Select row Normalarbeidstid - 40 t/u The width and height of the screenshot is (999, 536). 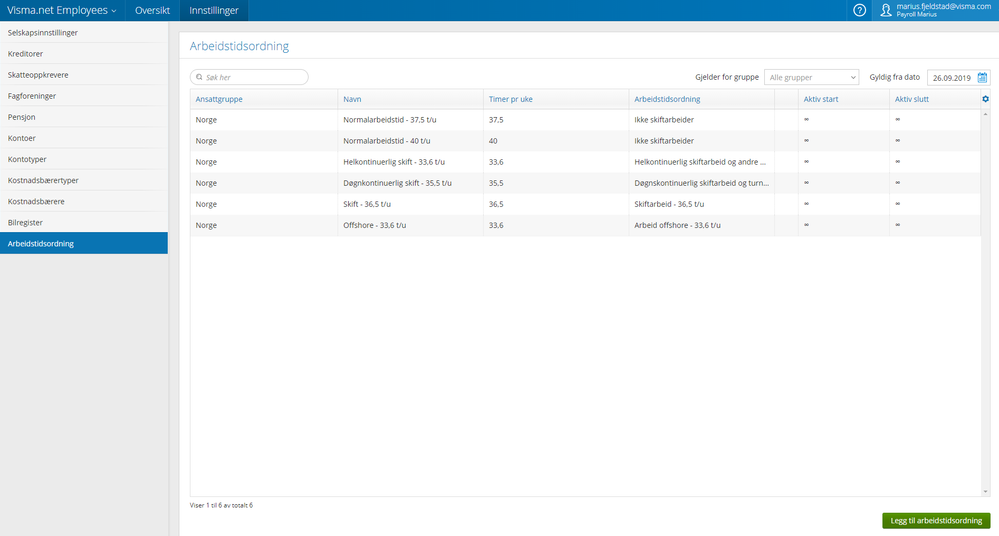pyautogui.click(x=585, y=141)
